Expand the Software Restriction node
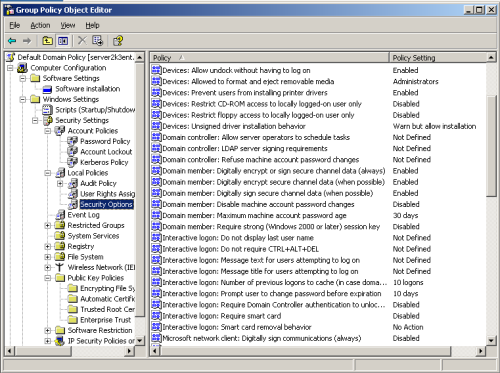 tap(48, 330)
